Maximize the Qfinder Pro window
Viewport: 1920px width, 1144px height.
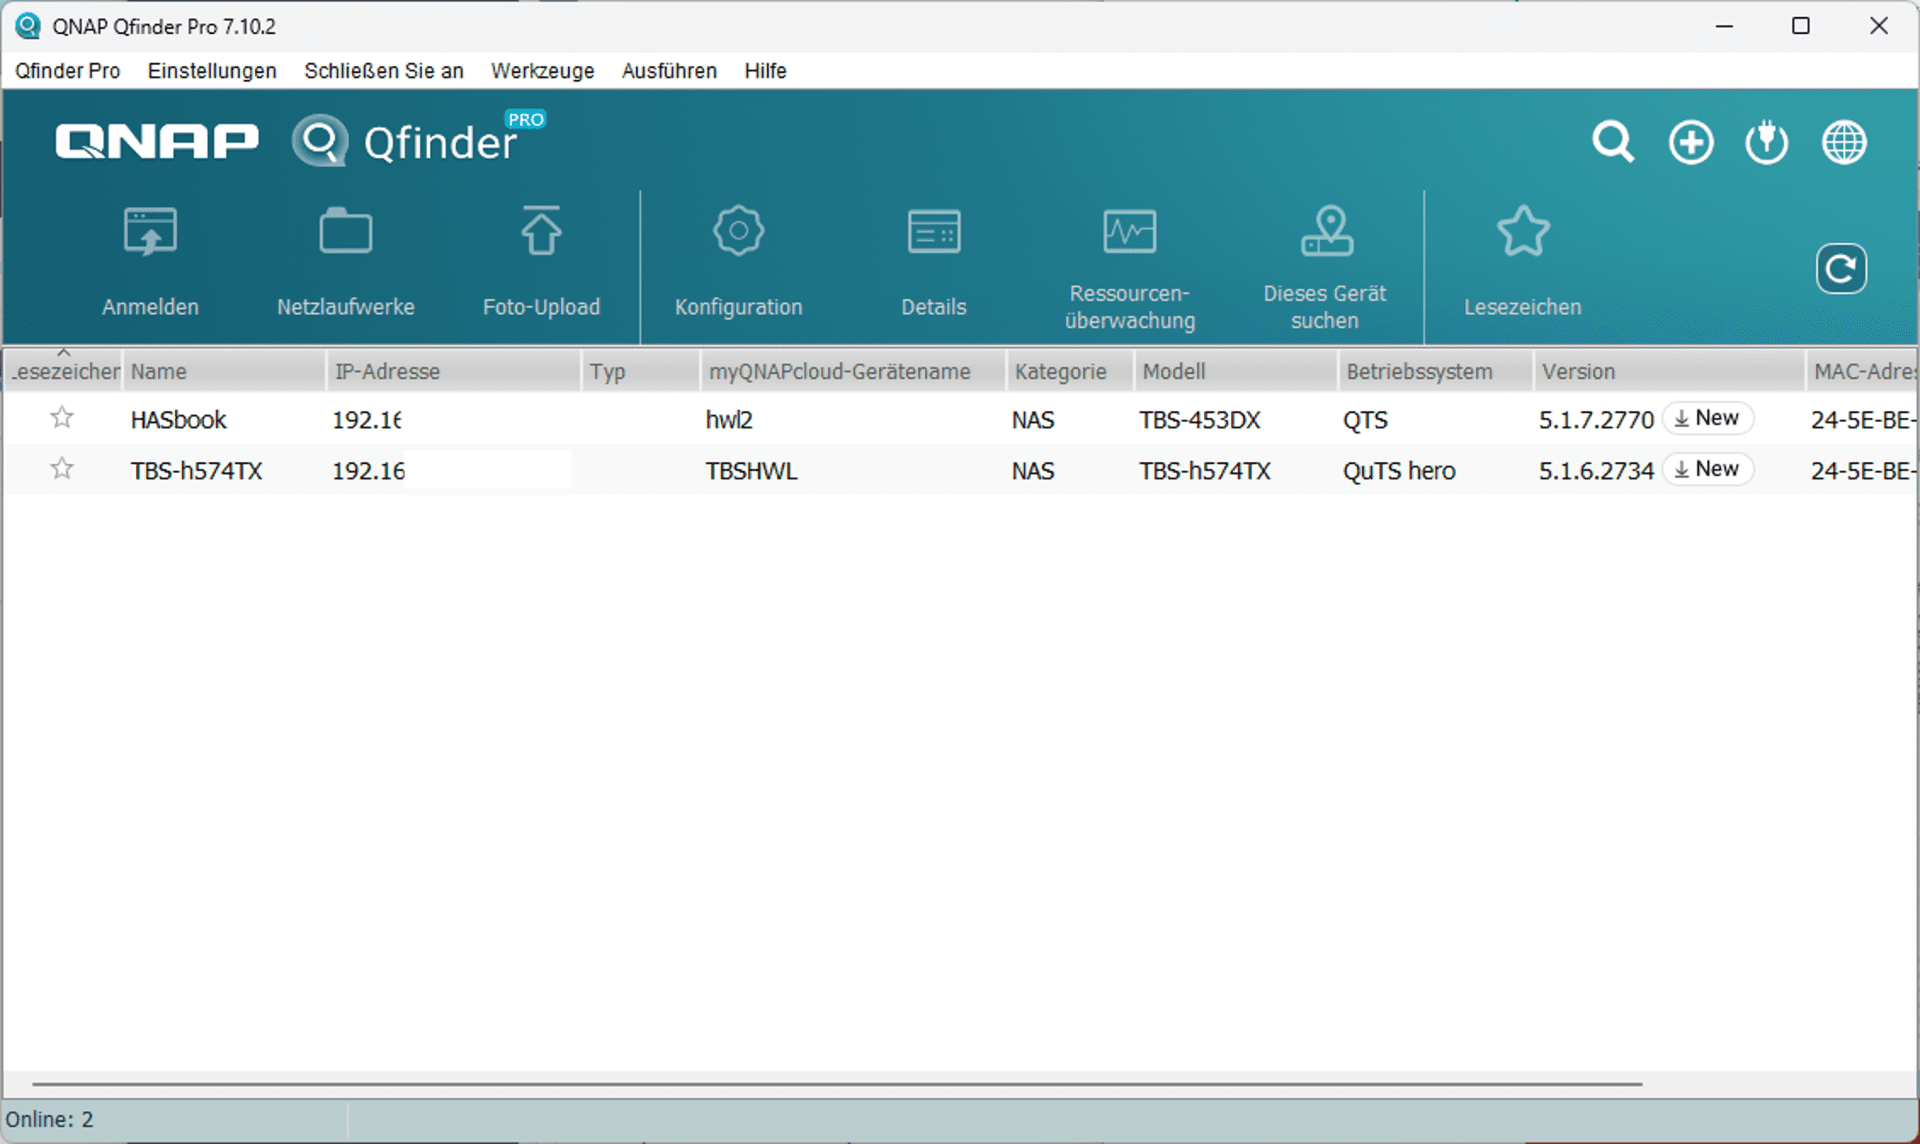click(1801, 26)
